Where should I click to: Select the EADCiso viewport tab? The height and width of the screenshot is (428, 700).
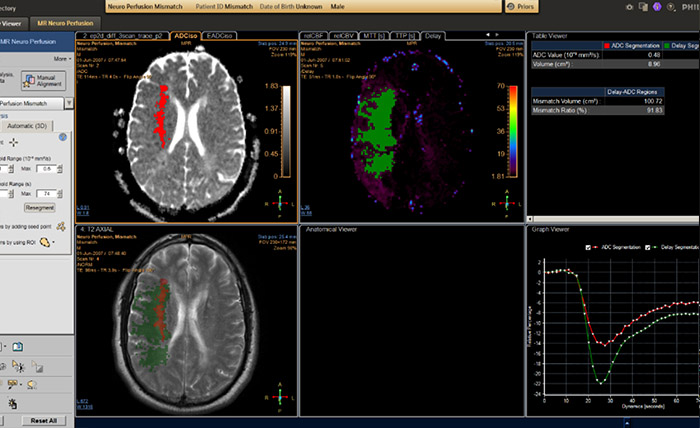(x=219, y=36)
